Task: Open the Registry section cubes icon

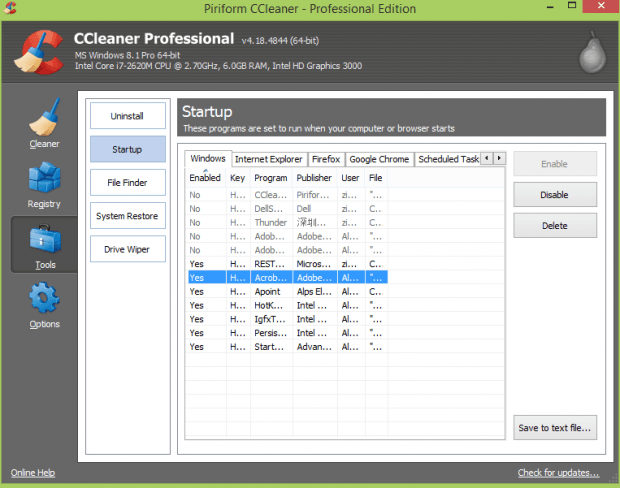Action: pyautogui.click(x=44, y=177)
